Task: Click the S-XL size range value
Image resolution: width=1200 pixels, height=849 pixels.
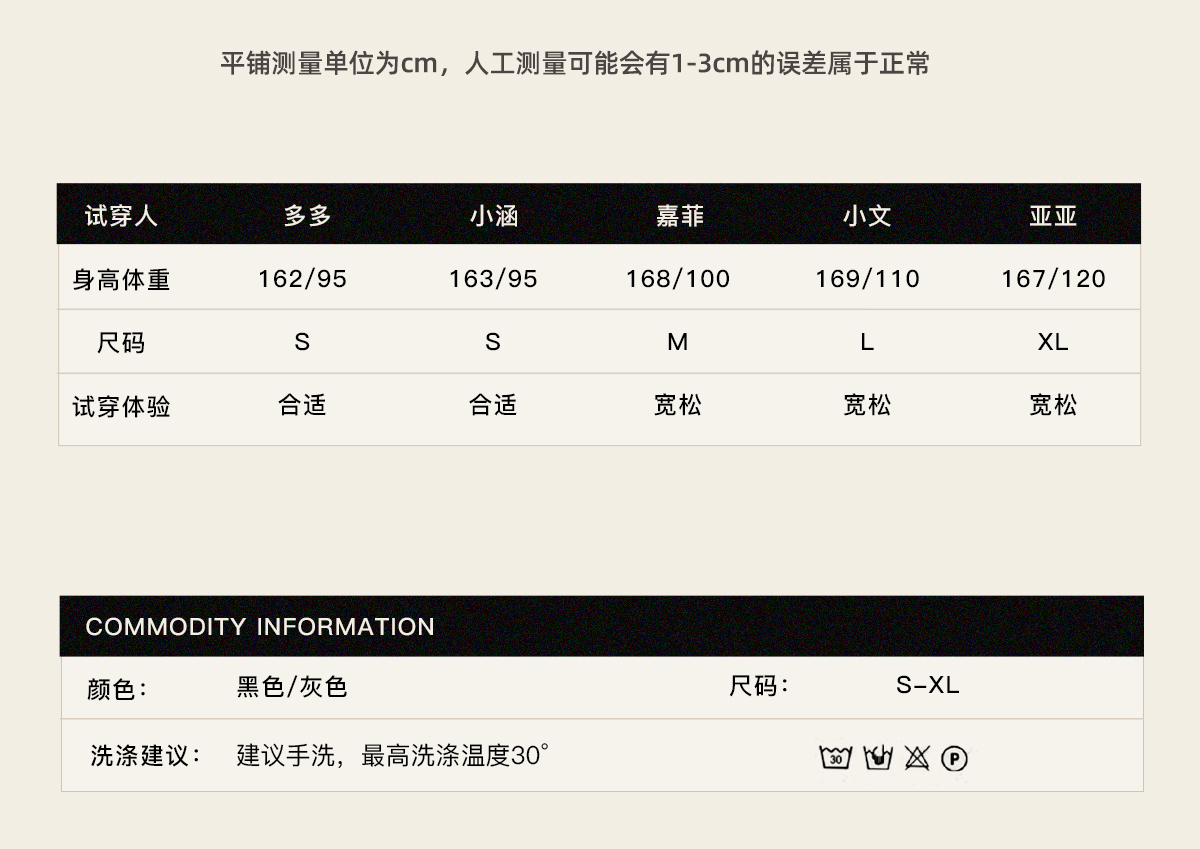Action: point(927,686)
